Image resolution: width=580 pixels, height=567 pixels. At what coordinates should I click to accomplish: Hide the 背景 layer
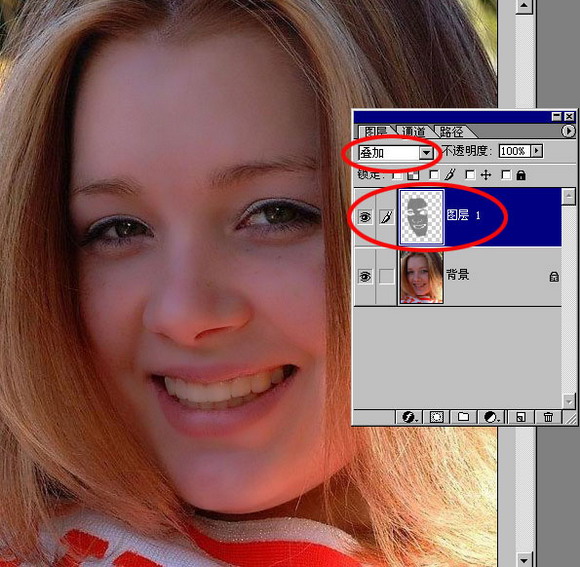[365, 276]
